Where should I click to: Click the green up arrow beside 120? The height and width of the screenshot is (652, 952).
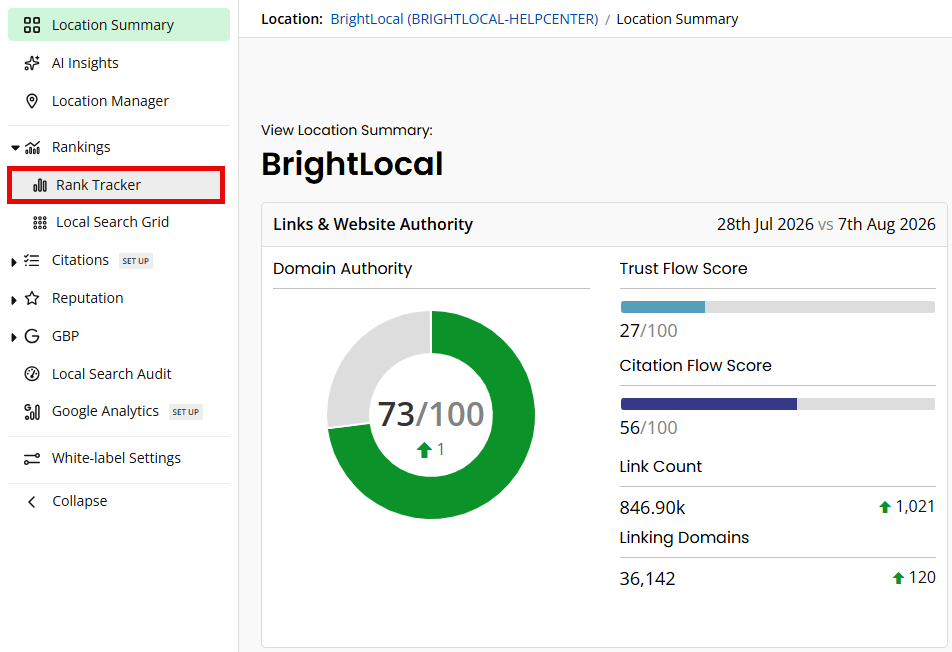899,578
